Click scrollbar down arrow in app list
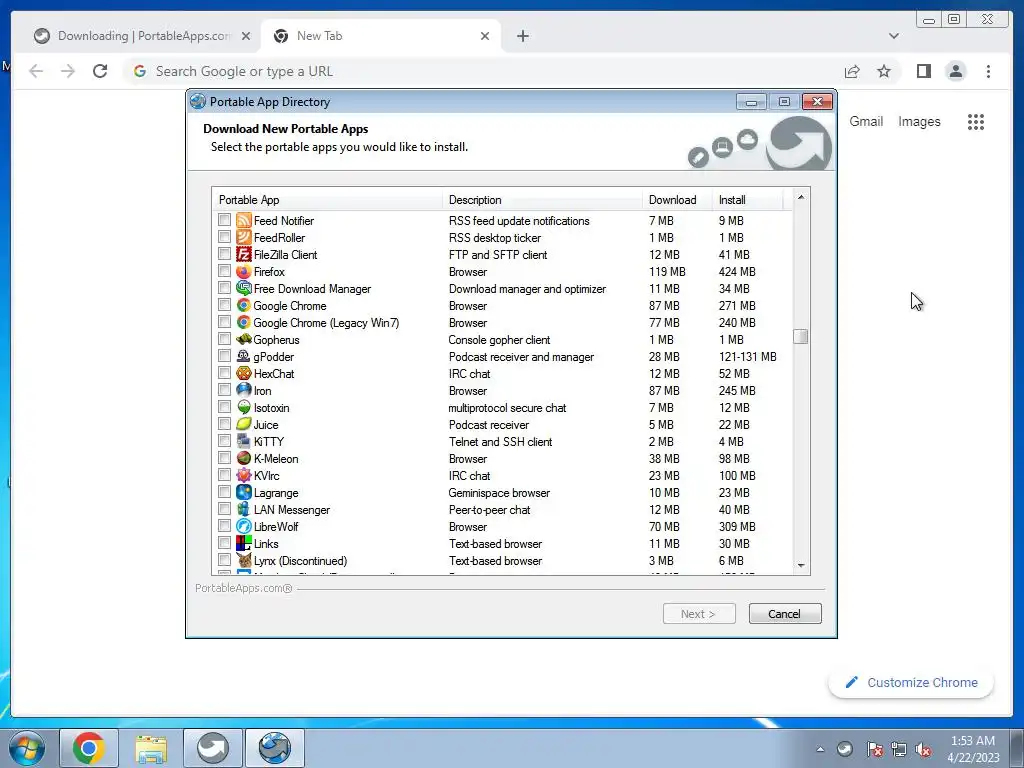Image resolution: width=1024 pixels, height=768 pixels. pyautogui.click(x=801, y=566)
